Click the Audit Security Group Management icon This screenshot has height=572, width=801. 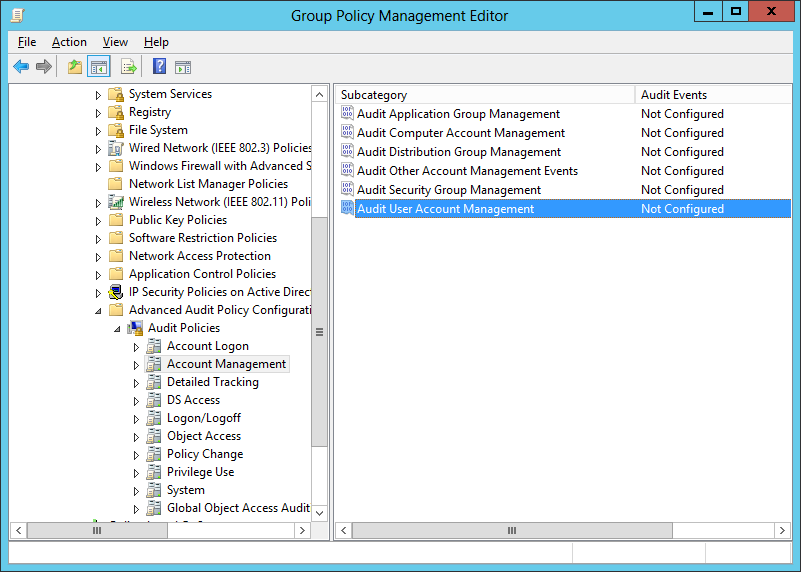click(x=347, y=189)
